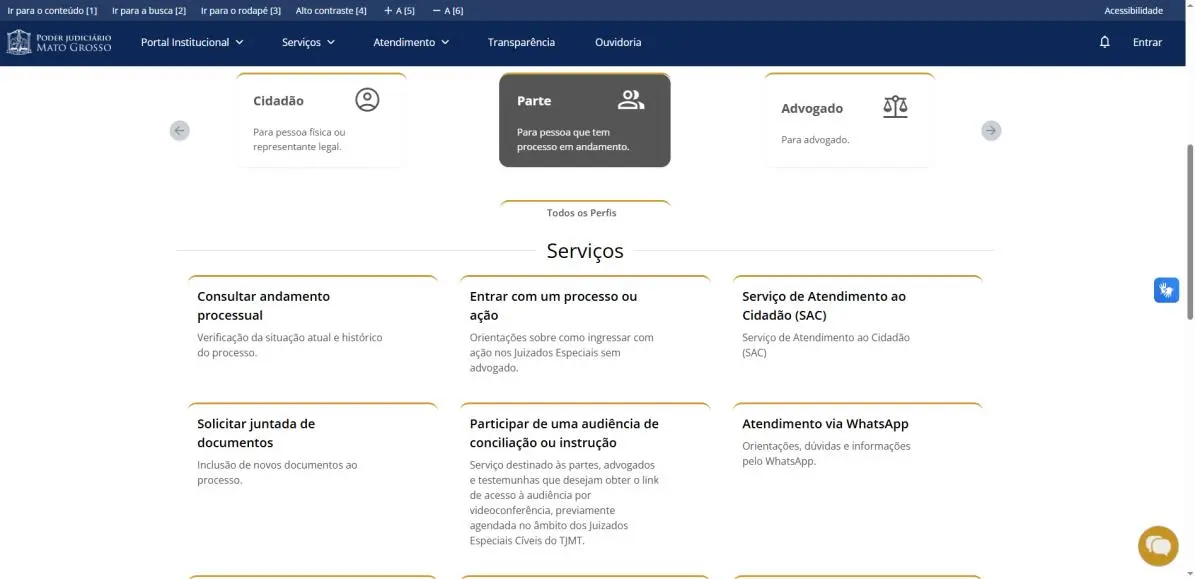This screenshot has height=579, width=1195.
Task: Open Consultar andamento processual service
Action: tap(263, 305)
